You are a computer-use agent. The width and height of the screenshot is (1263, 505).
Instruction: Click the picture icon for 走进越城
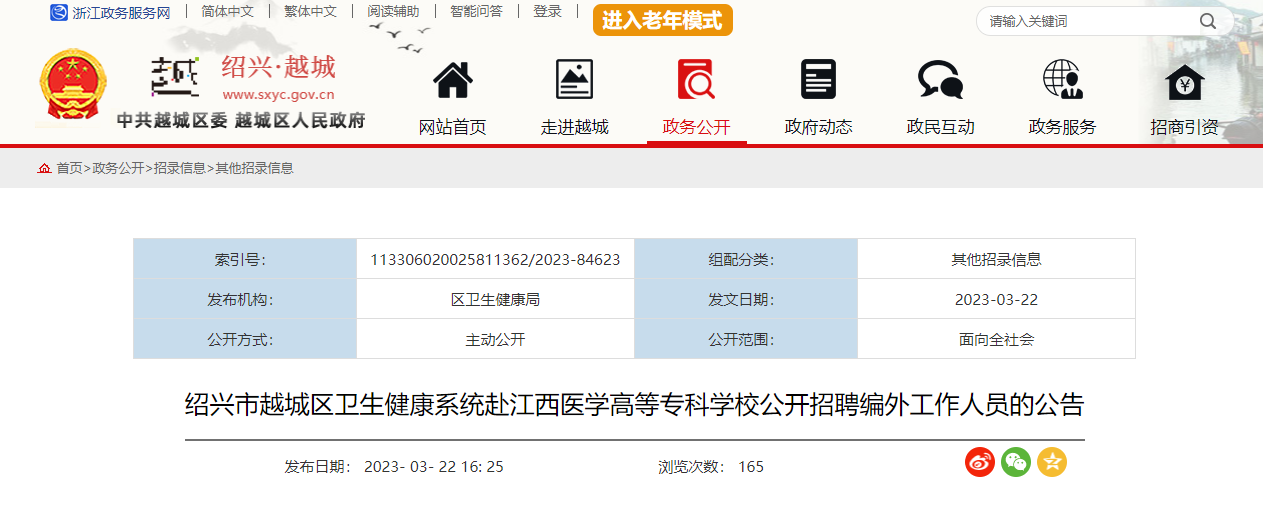[x=574, y=80]
